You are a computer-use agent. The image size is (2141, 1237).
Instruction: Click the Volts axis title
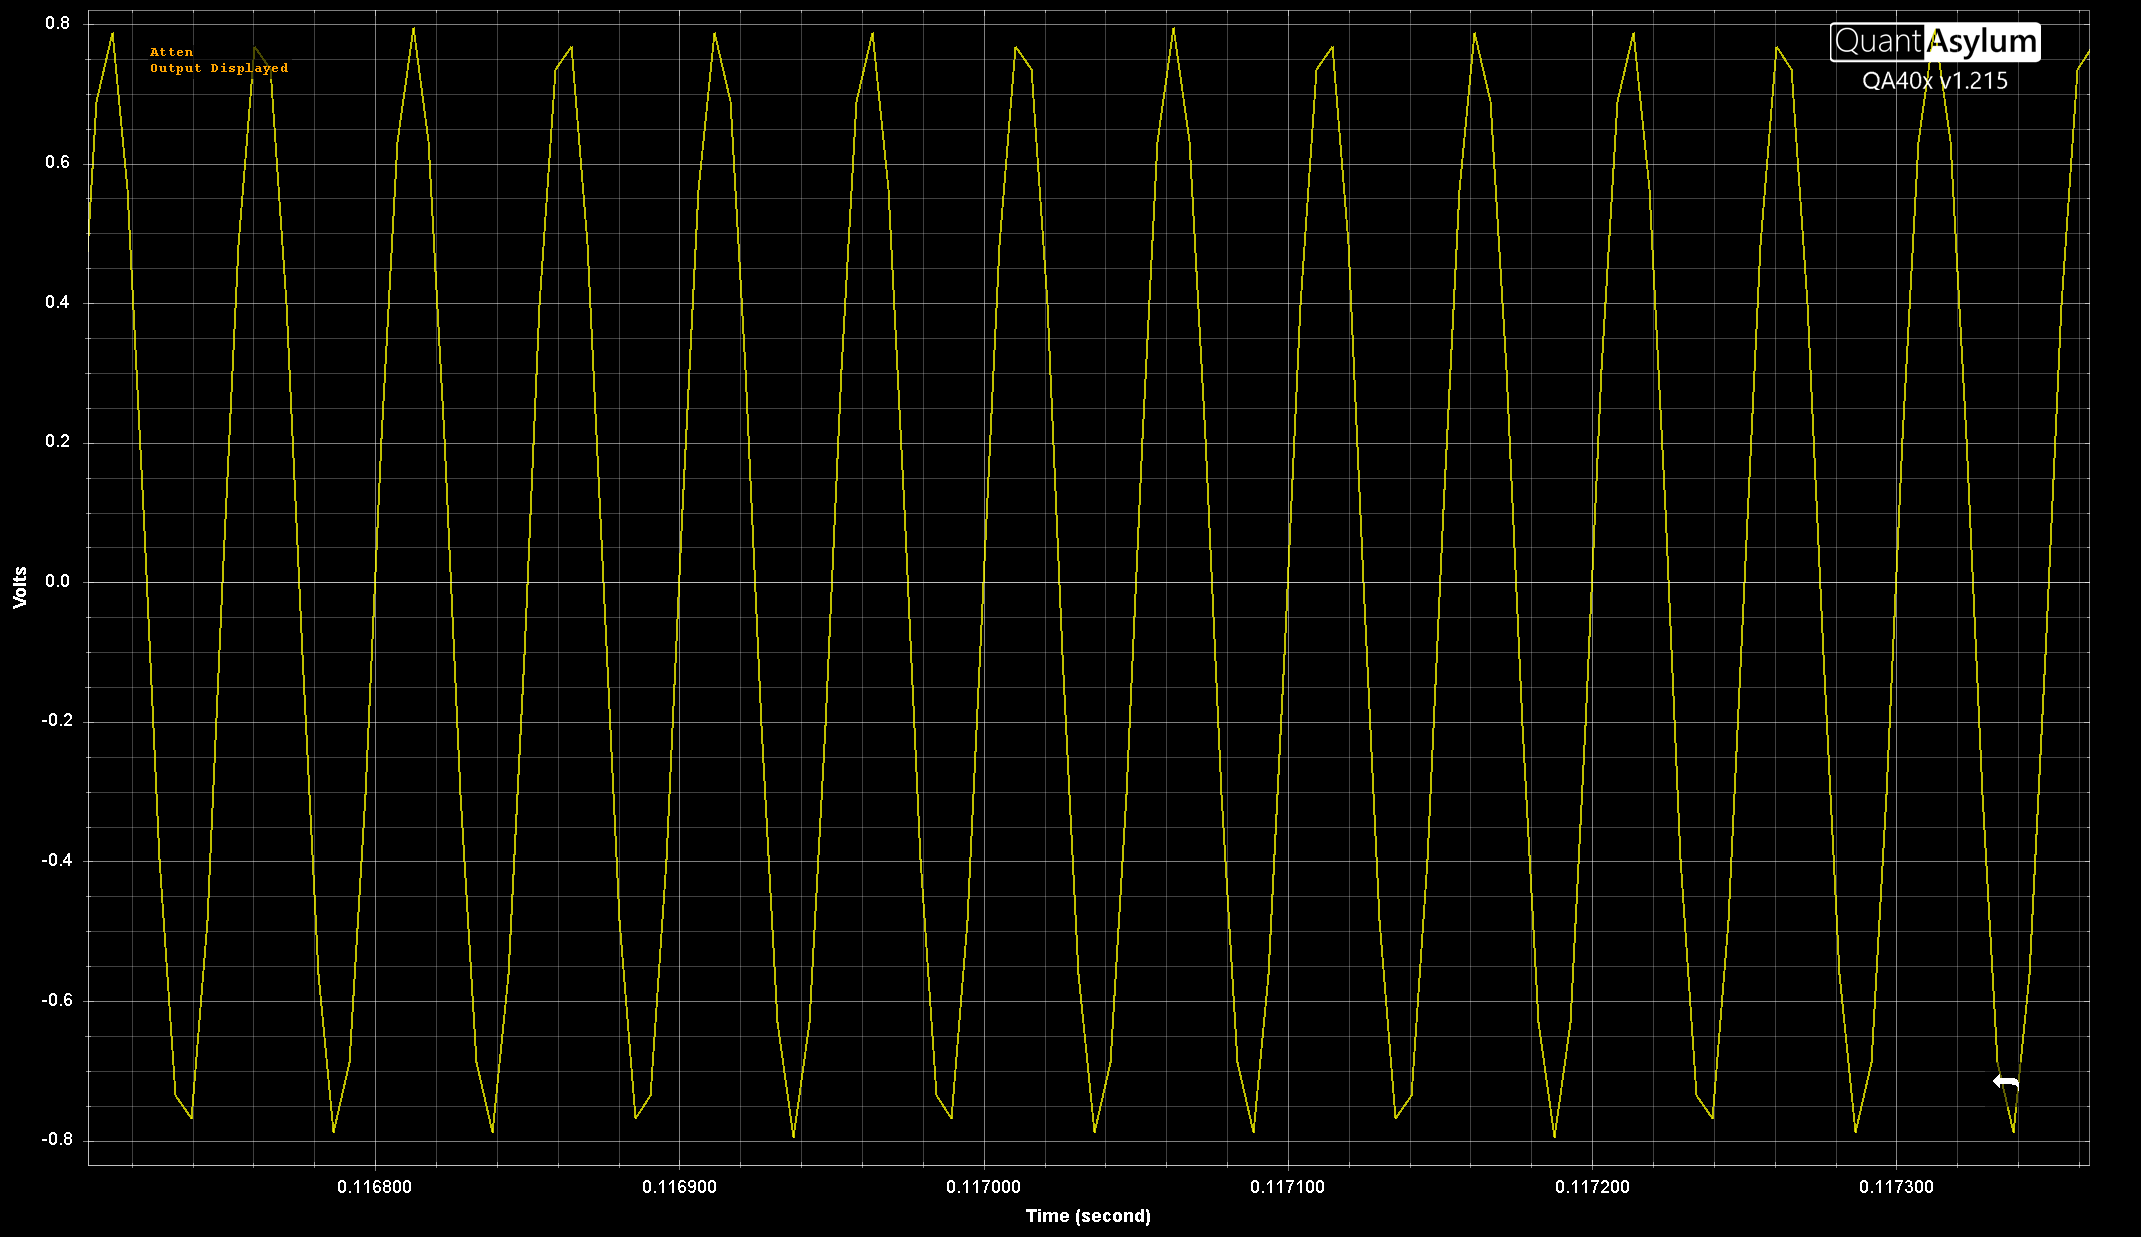(20, 587)
